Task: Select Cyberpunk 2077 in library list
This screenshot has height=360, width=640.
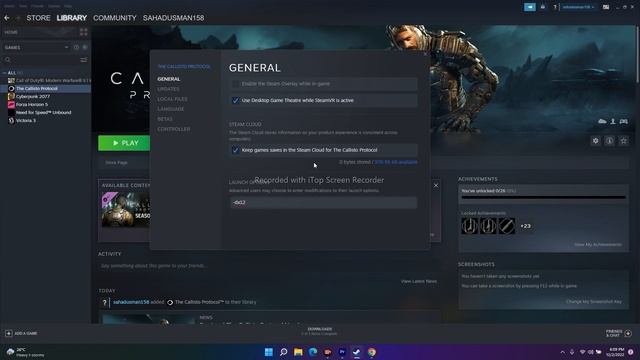Action: (x=33, y=97)
